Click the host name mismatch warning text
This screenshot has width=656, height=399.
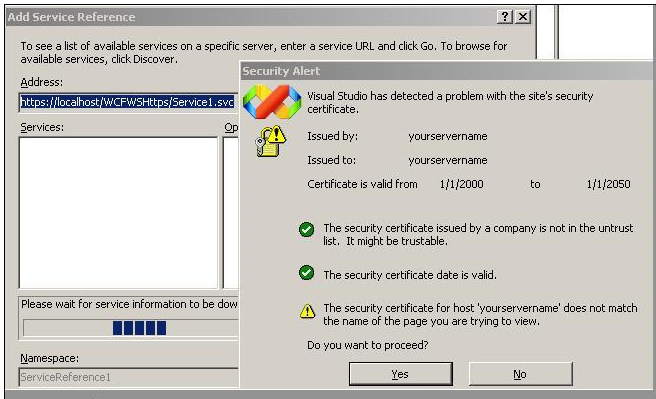click(x=480, y=315)
